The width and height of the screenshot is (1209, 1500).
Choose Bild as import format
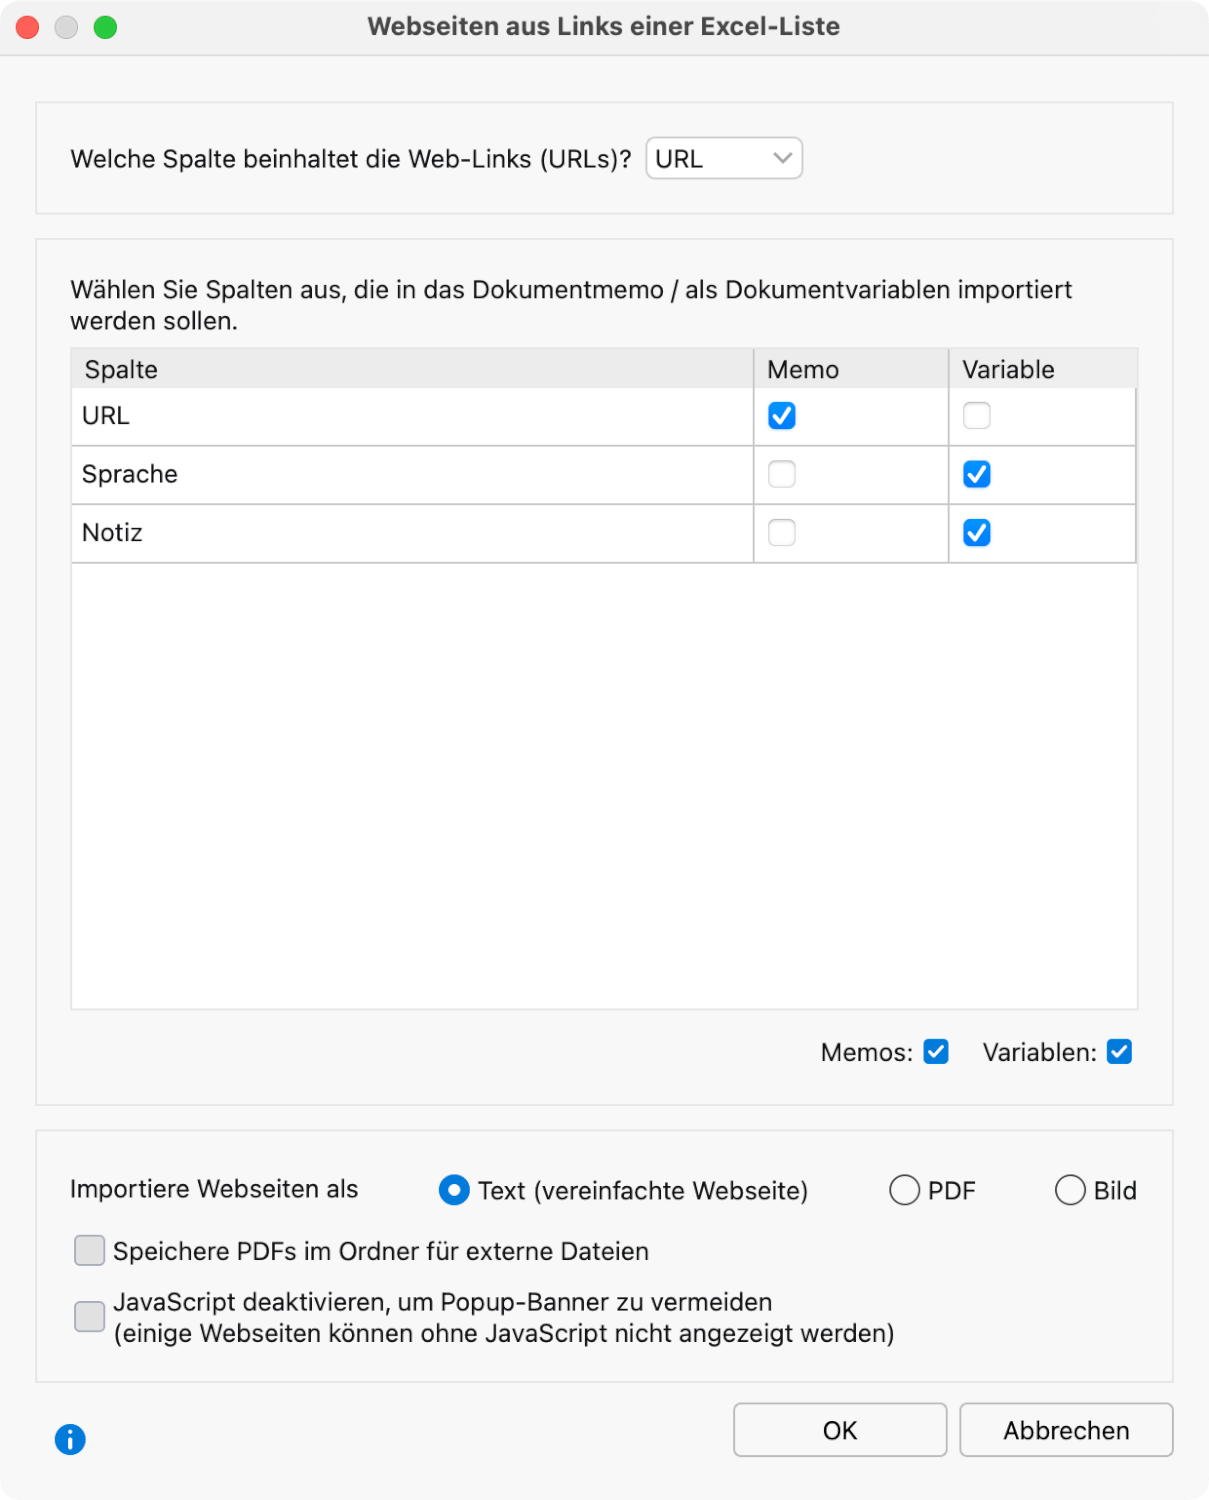point(1070,1190)
